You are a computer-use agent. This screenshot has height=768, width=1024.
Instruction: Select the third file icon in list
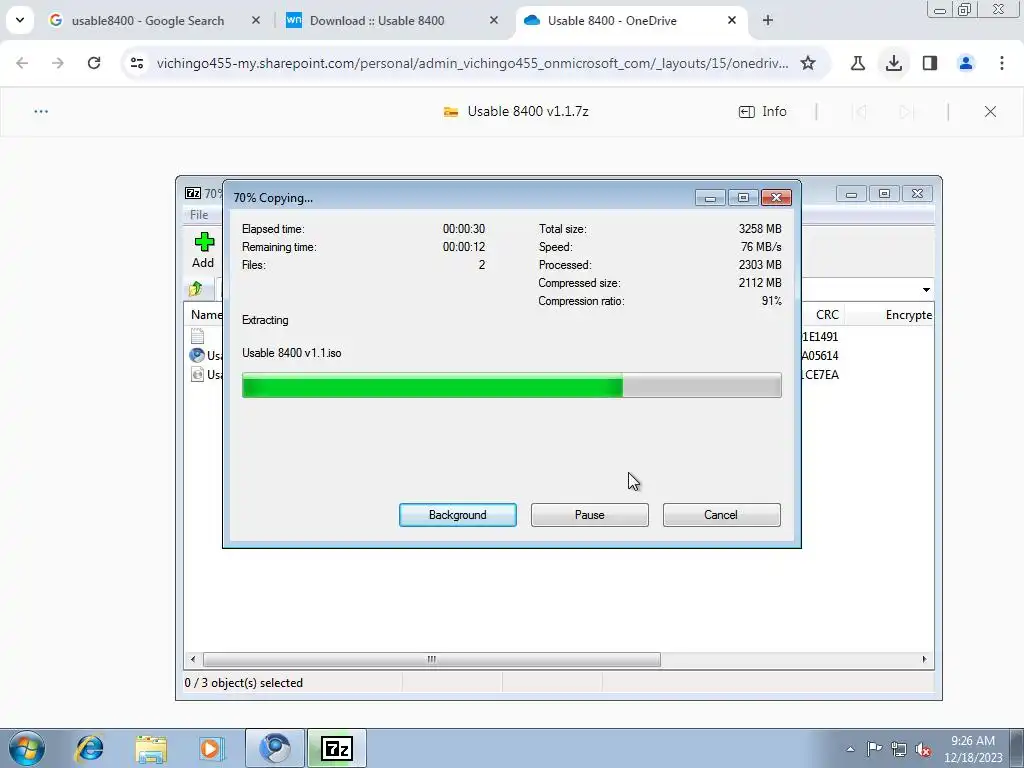click(x=197, y=374)
